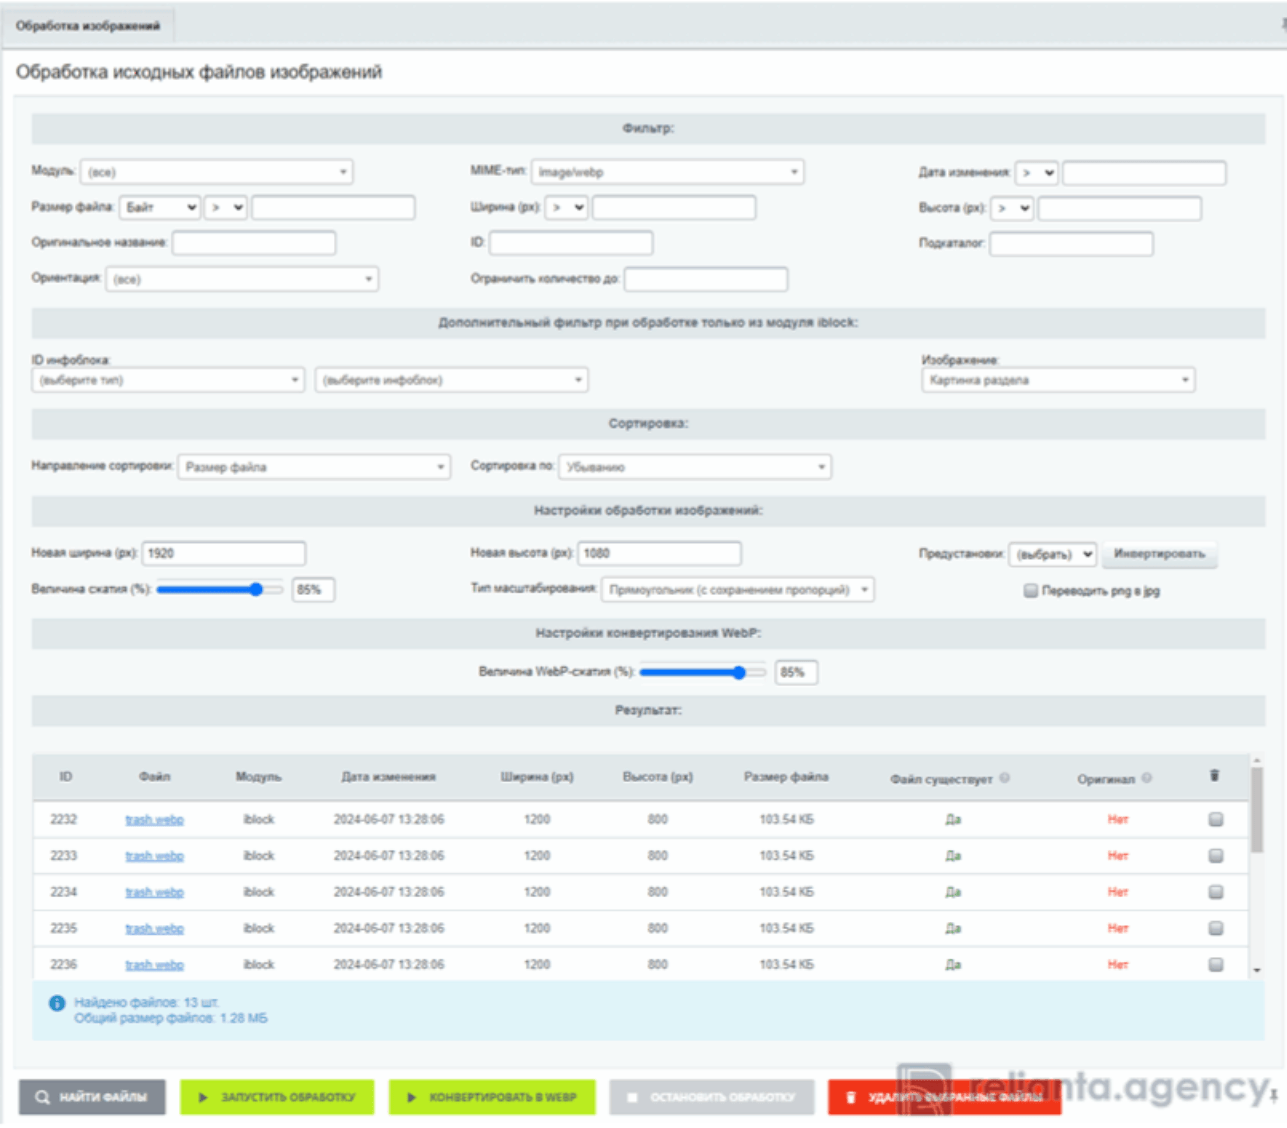
Task: Expand the Тип масштабирования dropdown
Action: (737, 590)
